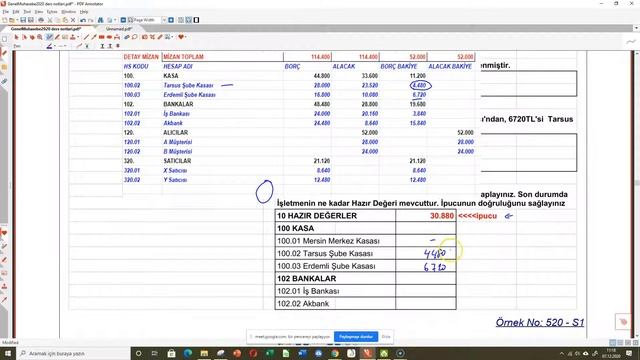
Task: Click the Delete X icon in the toolbar
Action: 73,20
